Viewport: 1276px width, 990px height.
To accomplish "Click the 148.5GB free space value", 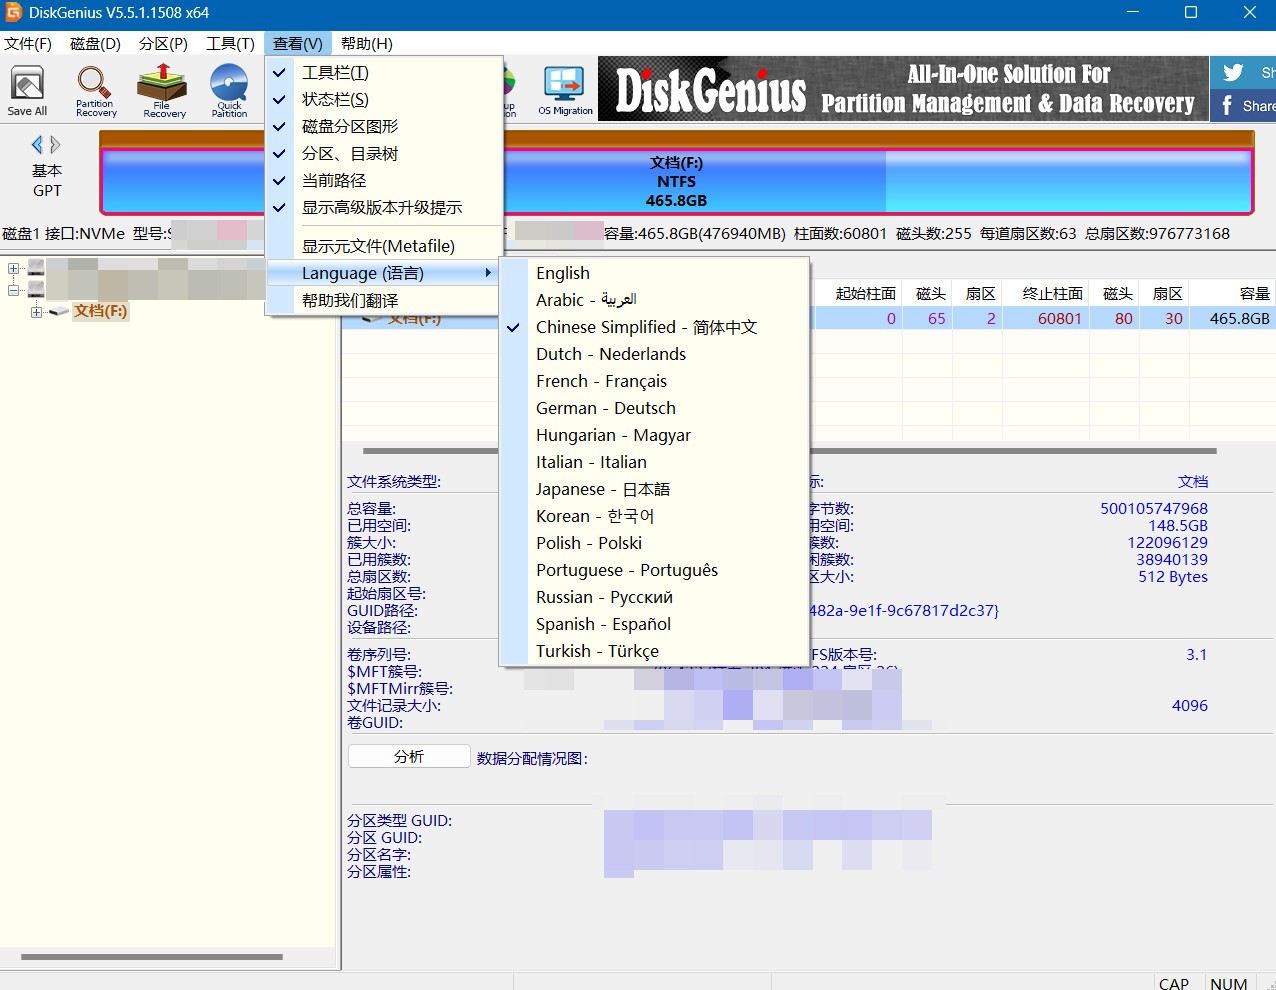I will pos(1178,525).
